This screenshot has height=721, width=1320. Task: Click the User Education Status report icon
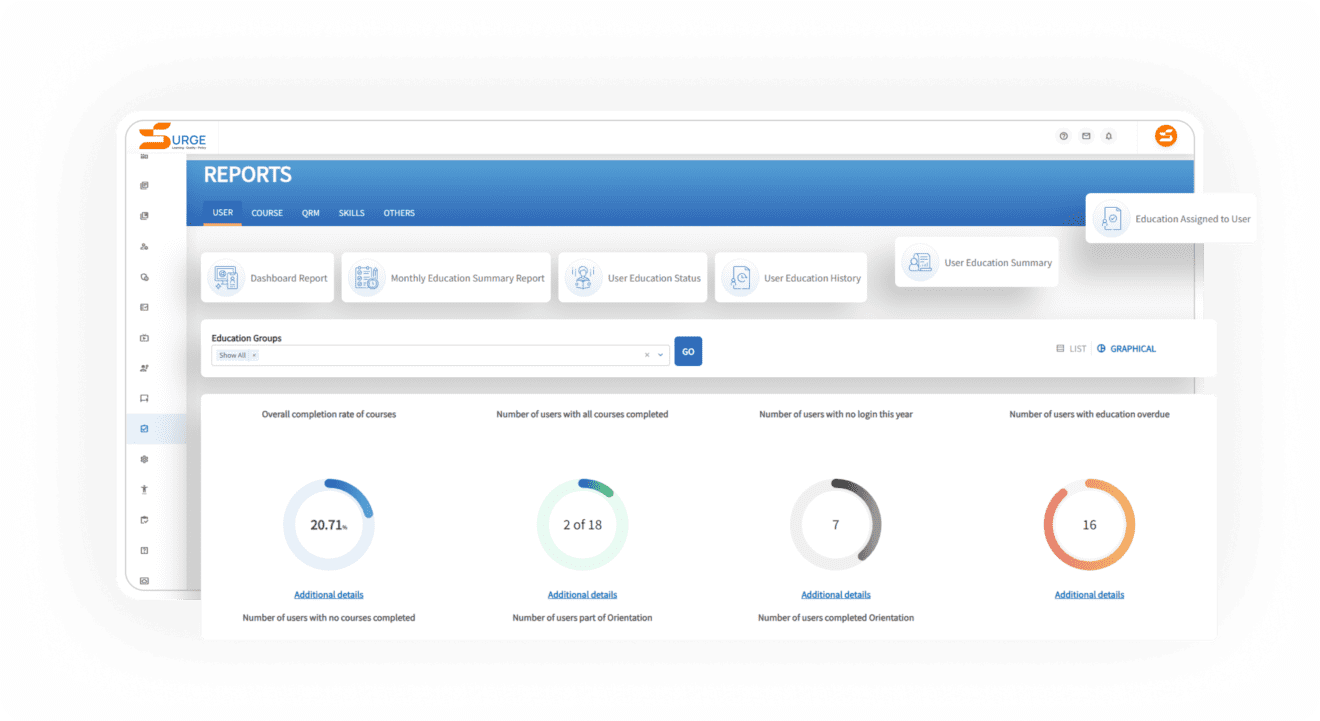(584, 277)
